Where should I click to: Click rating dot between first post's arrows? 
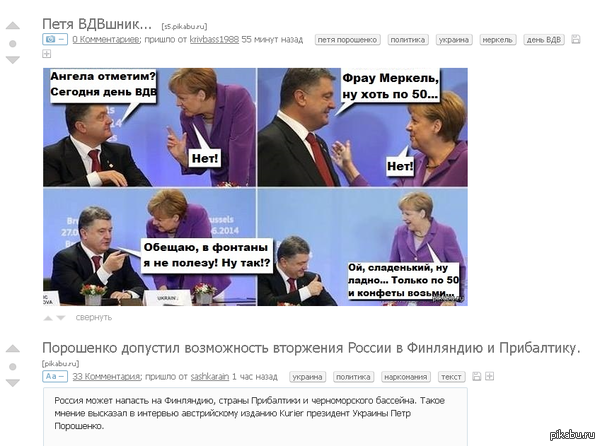tap(13, 44)
